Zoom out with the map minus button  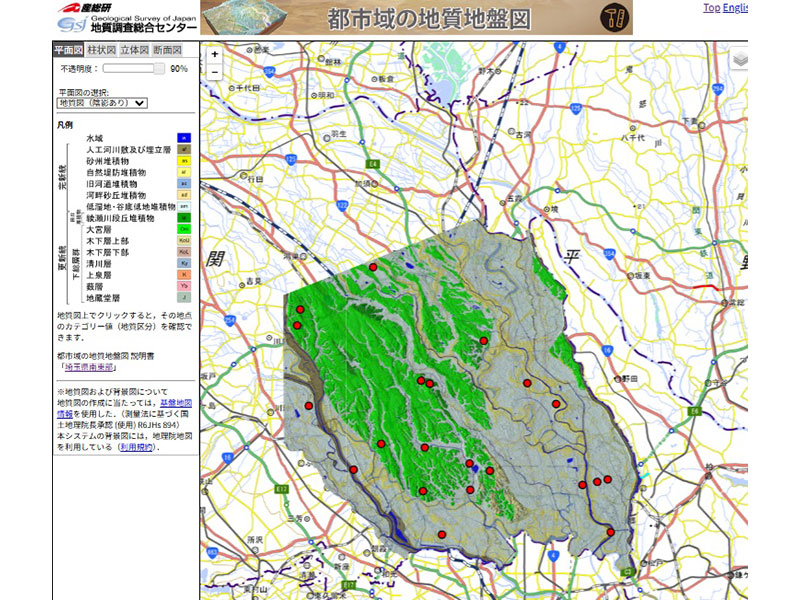(x=215, y=72)
